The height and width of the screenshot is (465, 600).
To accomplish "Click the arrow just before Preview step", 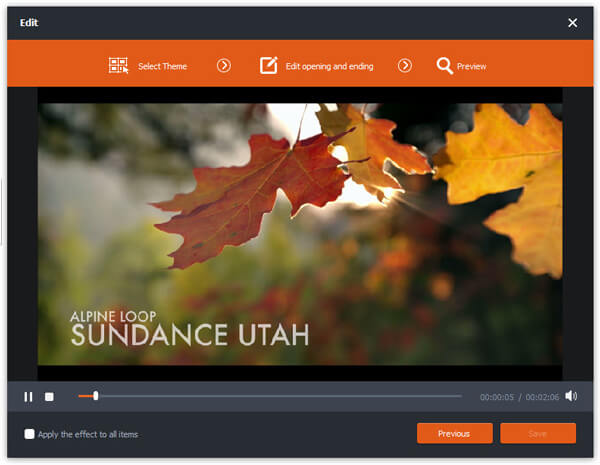I will (x=405, y=66).
